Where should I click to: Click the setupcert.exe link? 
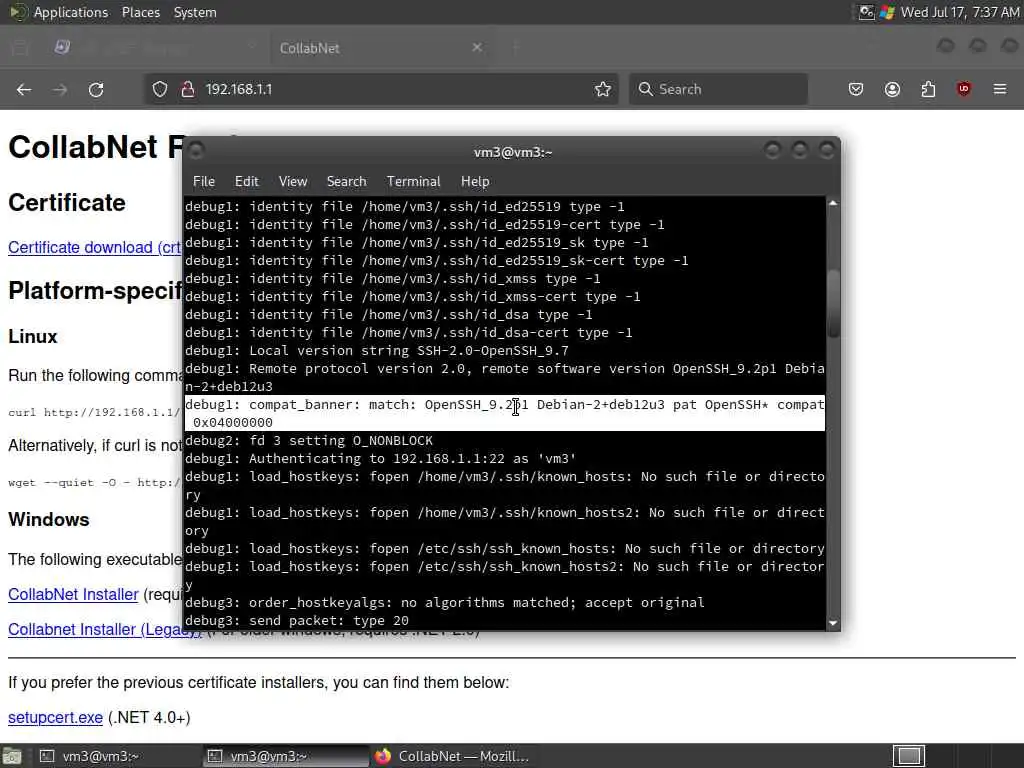click(56, 718)
